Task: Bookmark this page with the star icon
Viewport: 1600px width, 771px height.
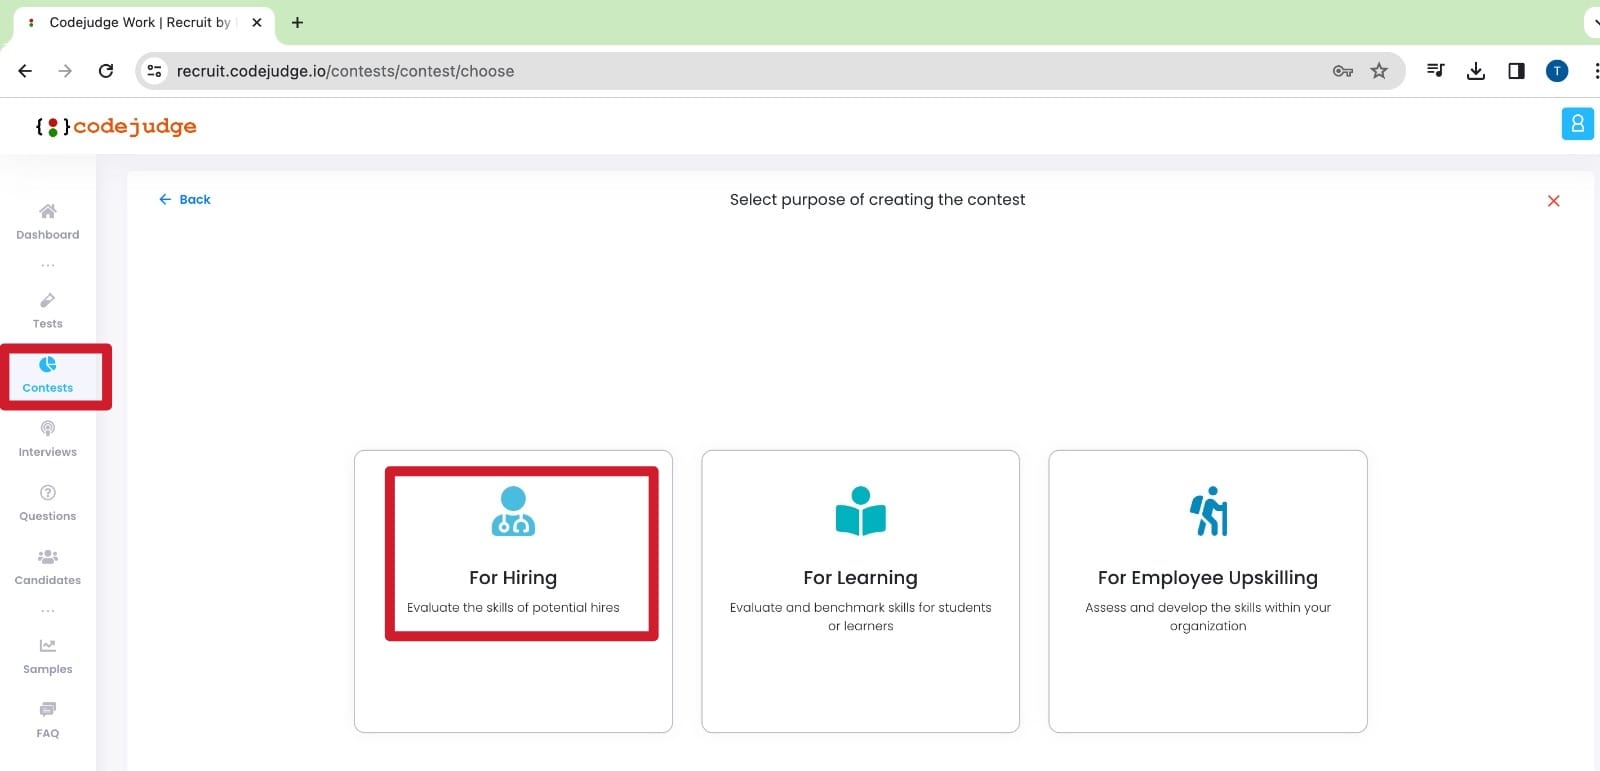Action: click(1379, 71)
